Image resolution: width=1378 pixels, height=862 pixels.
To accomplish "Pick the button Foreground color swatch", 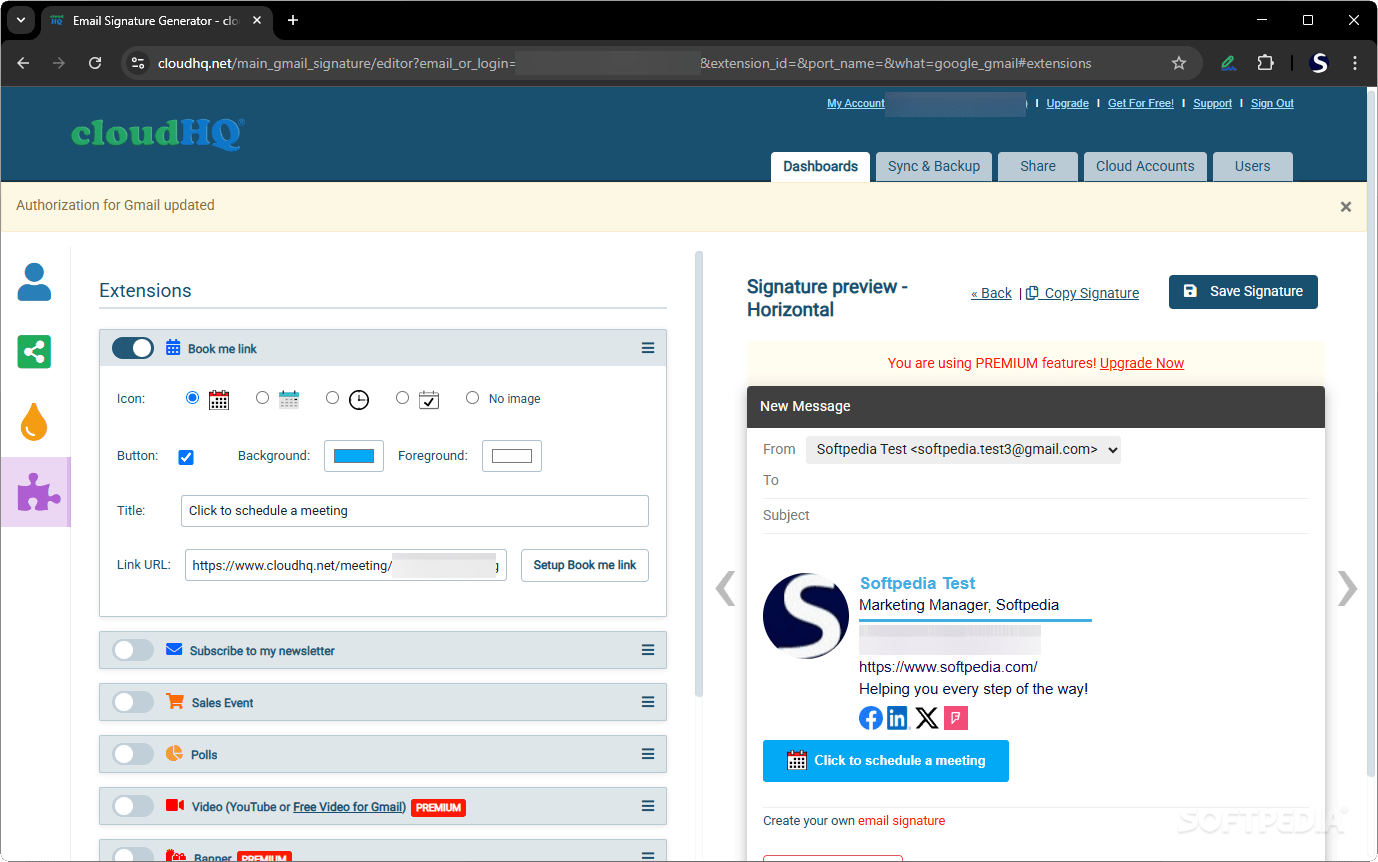I will click(512, 456).
